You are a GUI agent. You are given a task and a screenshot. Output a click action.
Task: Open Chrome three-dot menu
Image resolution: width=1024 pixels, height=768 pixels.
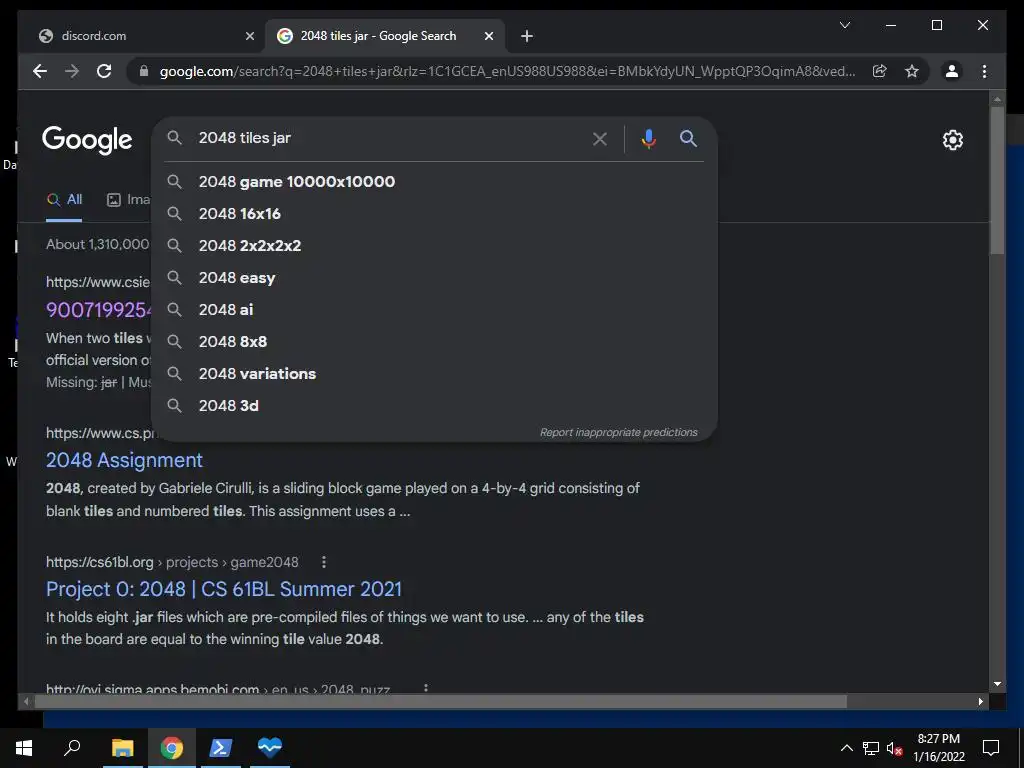pos(984,71)
